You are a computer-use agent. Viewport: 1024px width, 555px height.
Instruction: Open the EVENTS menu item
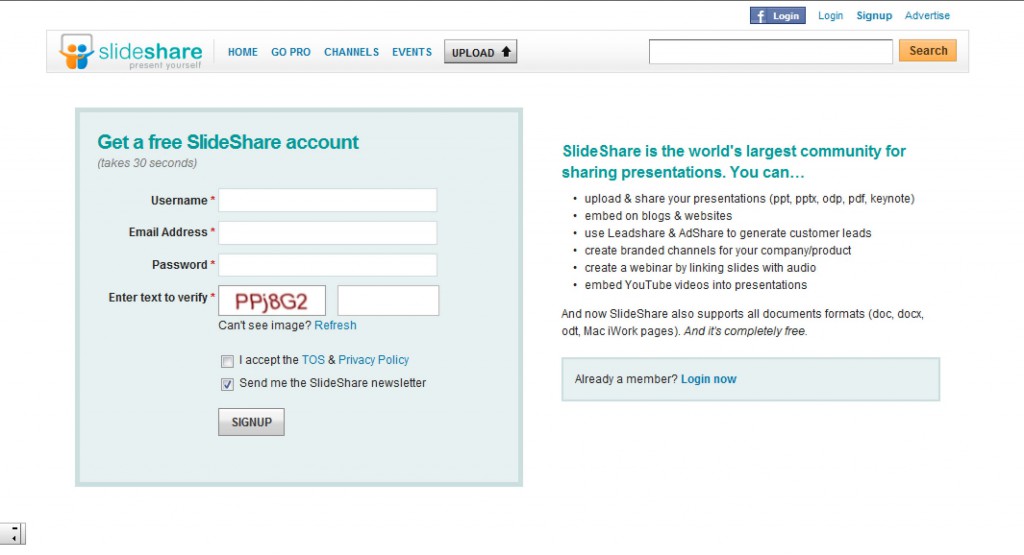click(411, 52)
